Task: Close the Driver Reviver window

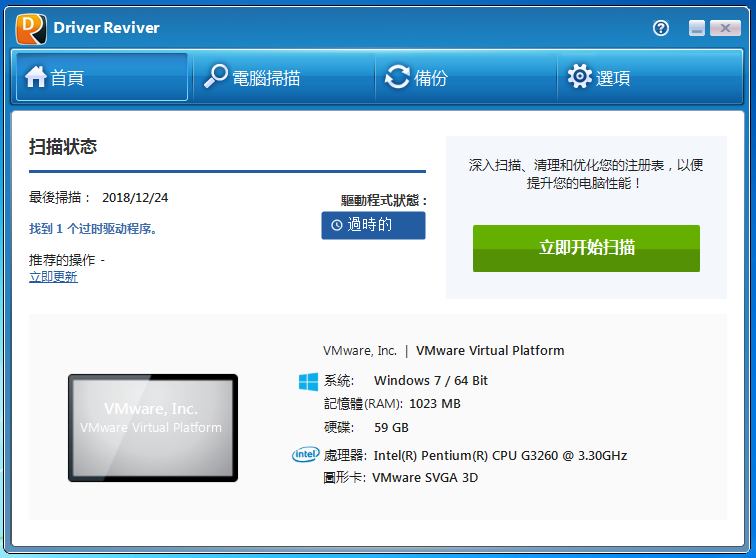Action: coord(725,28)
